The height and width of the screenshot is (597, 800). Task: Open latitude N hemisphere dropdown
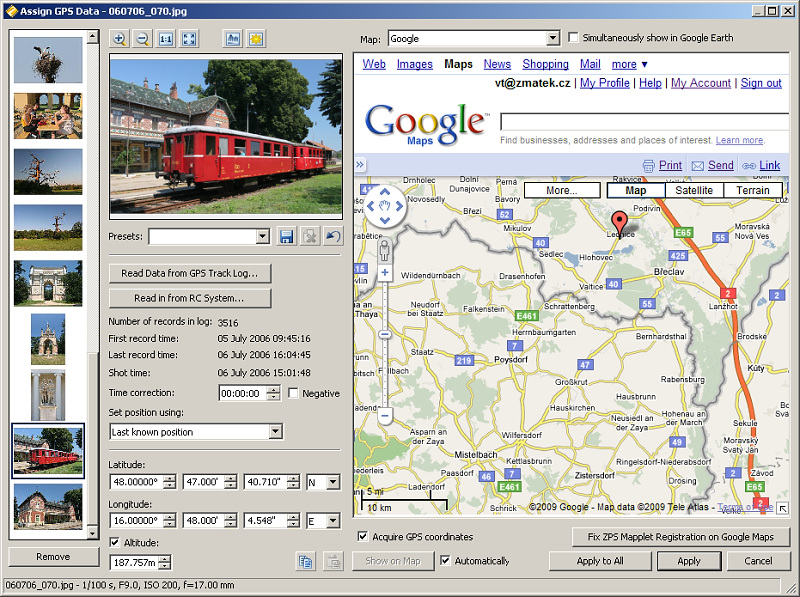click(333, 482)
